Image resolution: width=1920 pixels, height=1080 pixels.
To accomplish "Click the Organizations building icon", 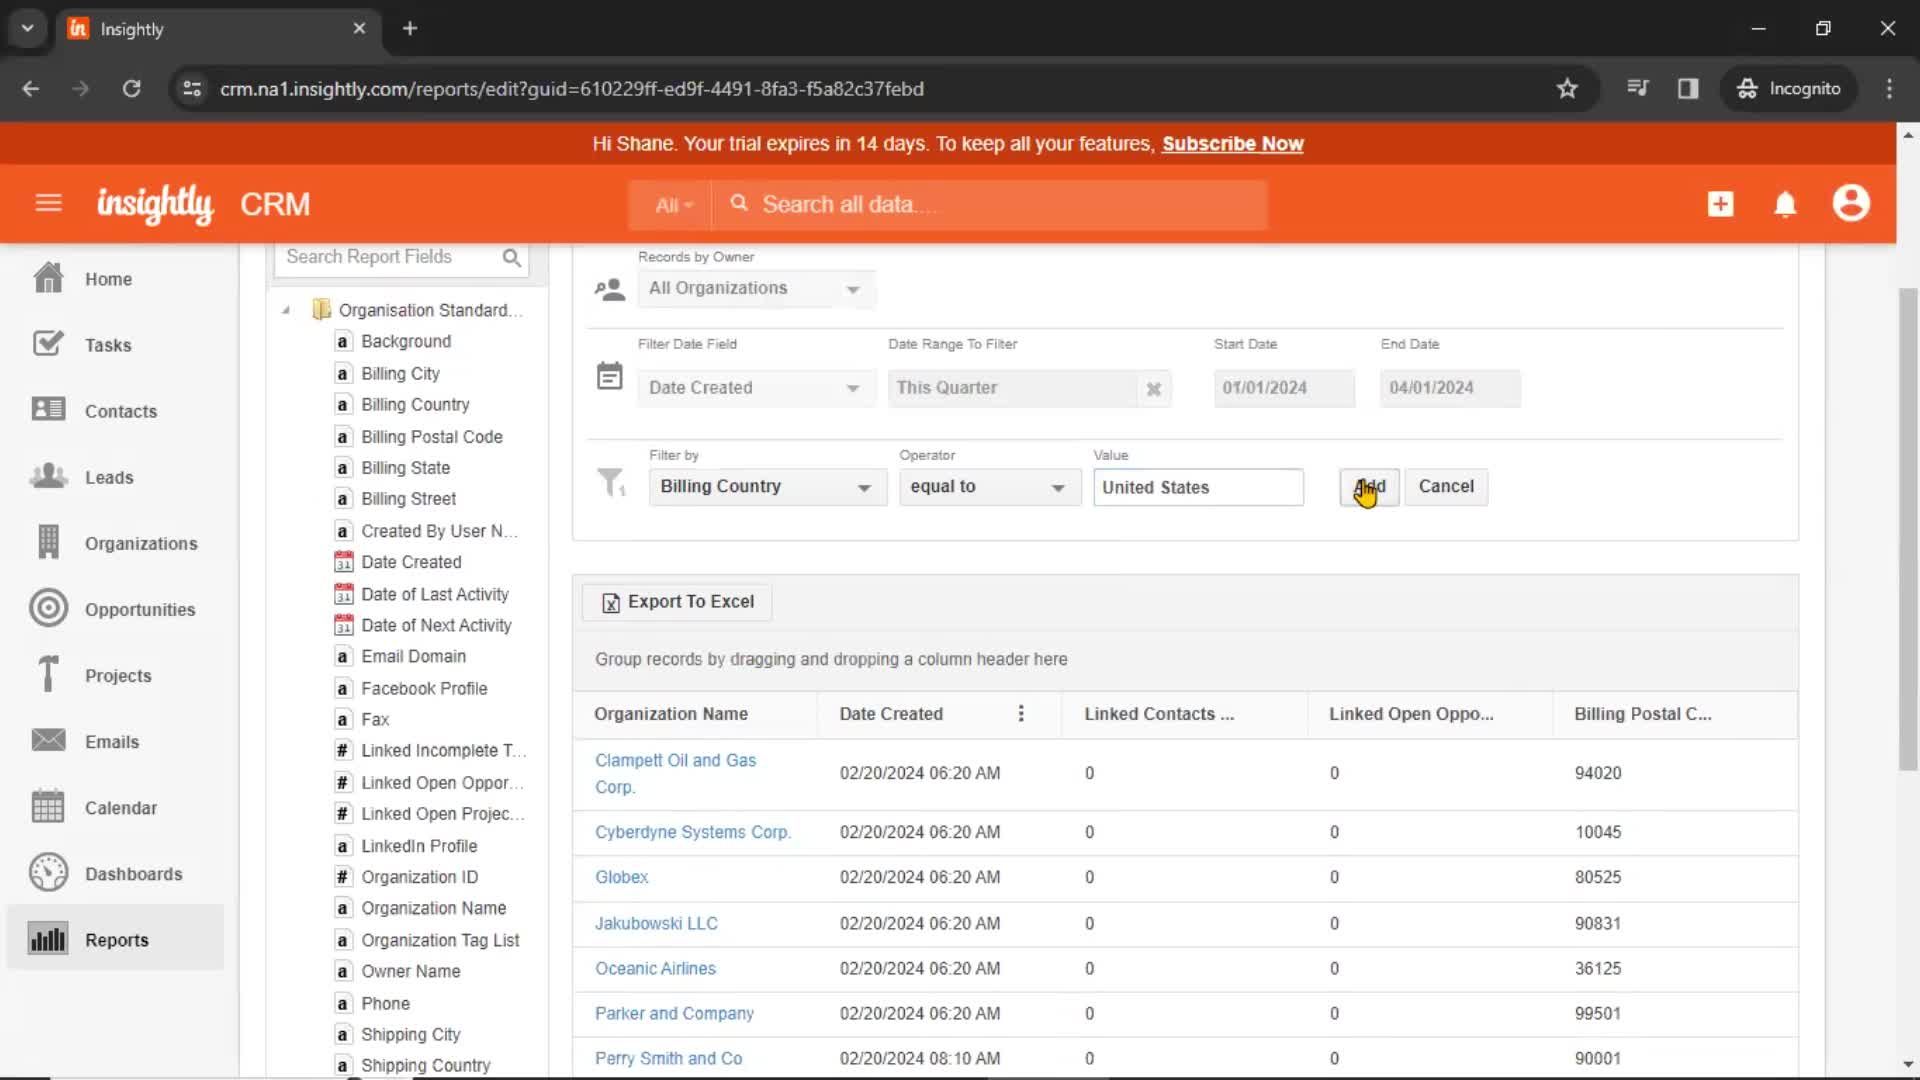I will pos(48,542).
